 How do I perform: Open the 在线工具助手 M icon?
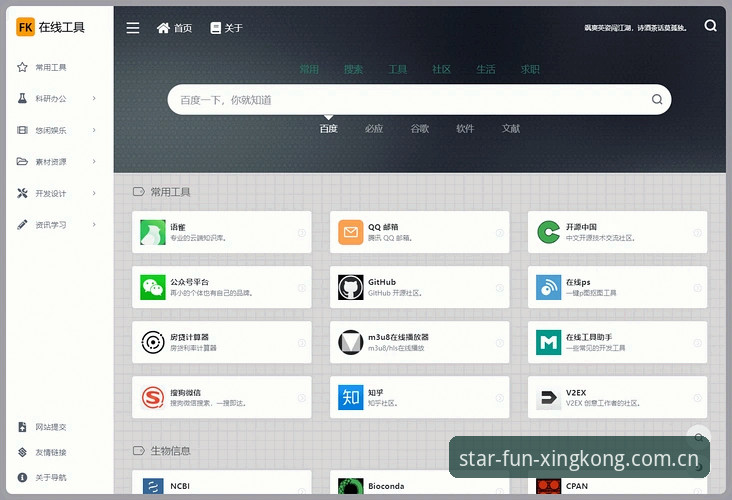(549, 343)
